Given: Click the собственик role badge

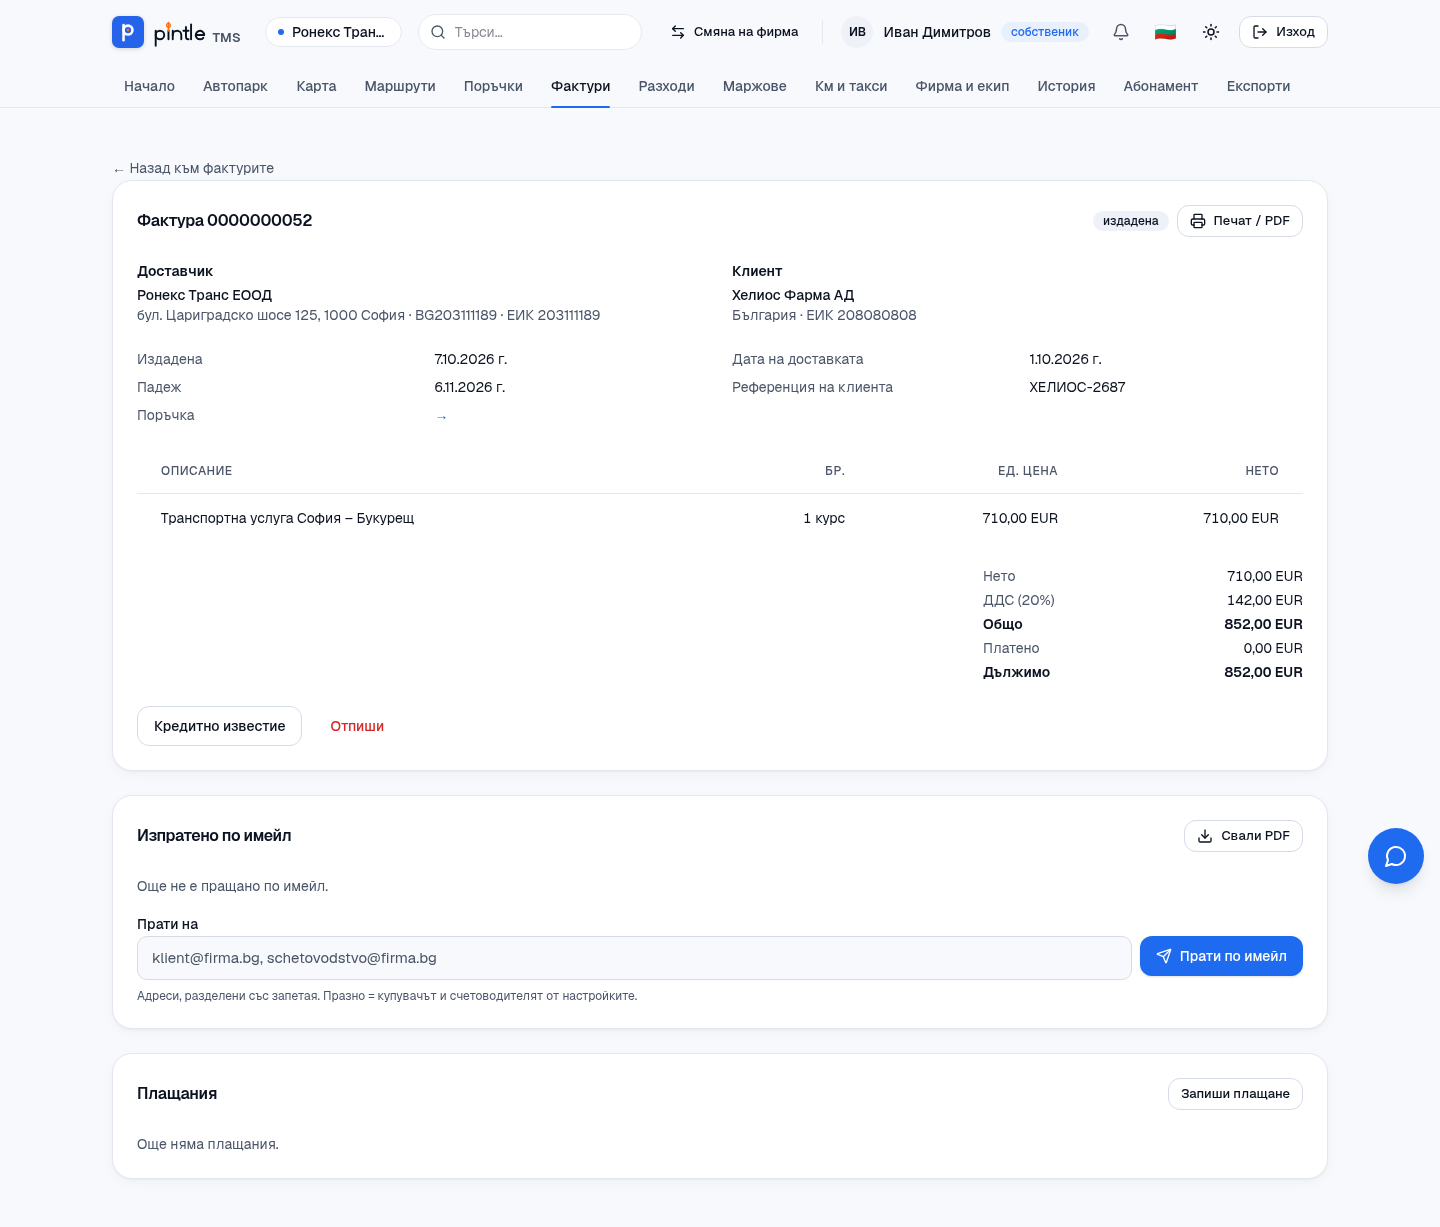Looking at the screenshot, I should click(1044, 32).
